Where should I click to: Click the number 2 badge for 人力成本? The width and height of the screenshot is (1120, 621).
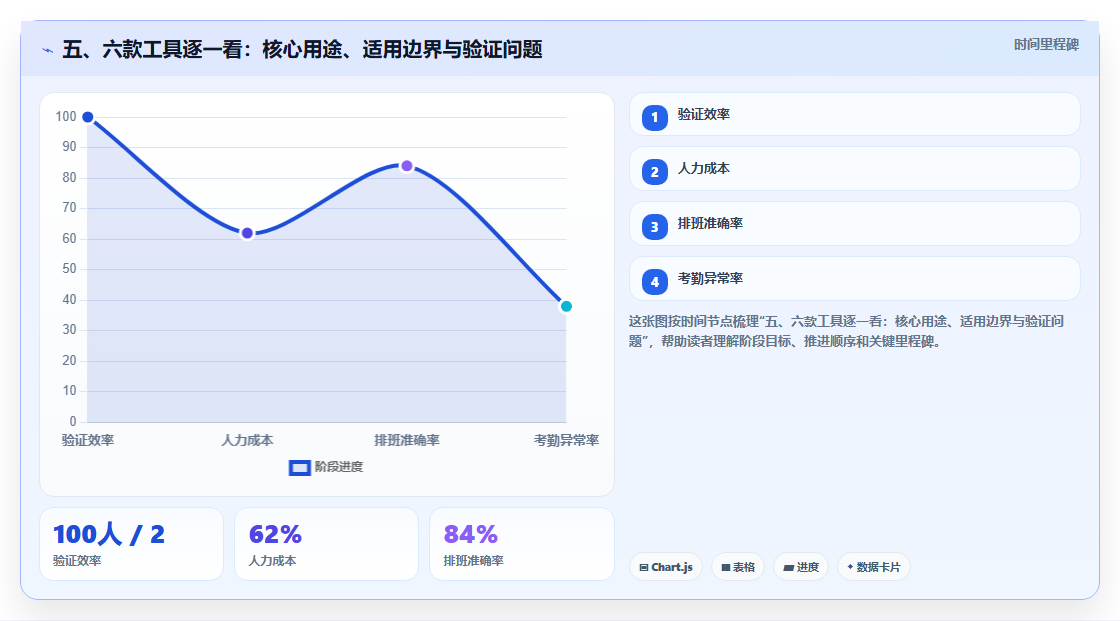click(x=654, y=172)
